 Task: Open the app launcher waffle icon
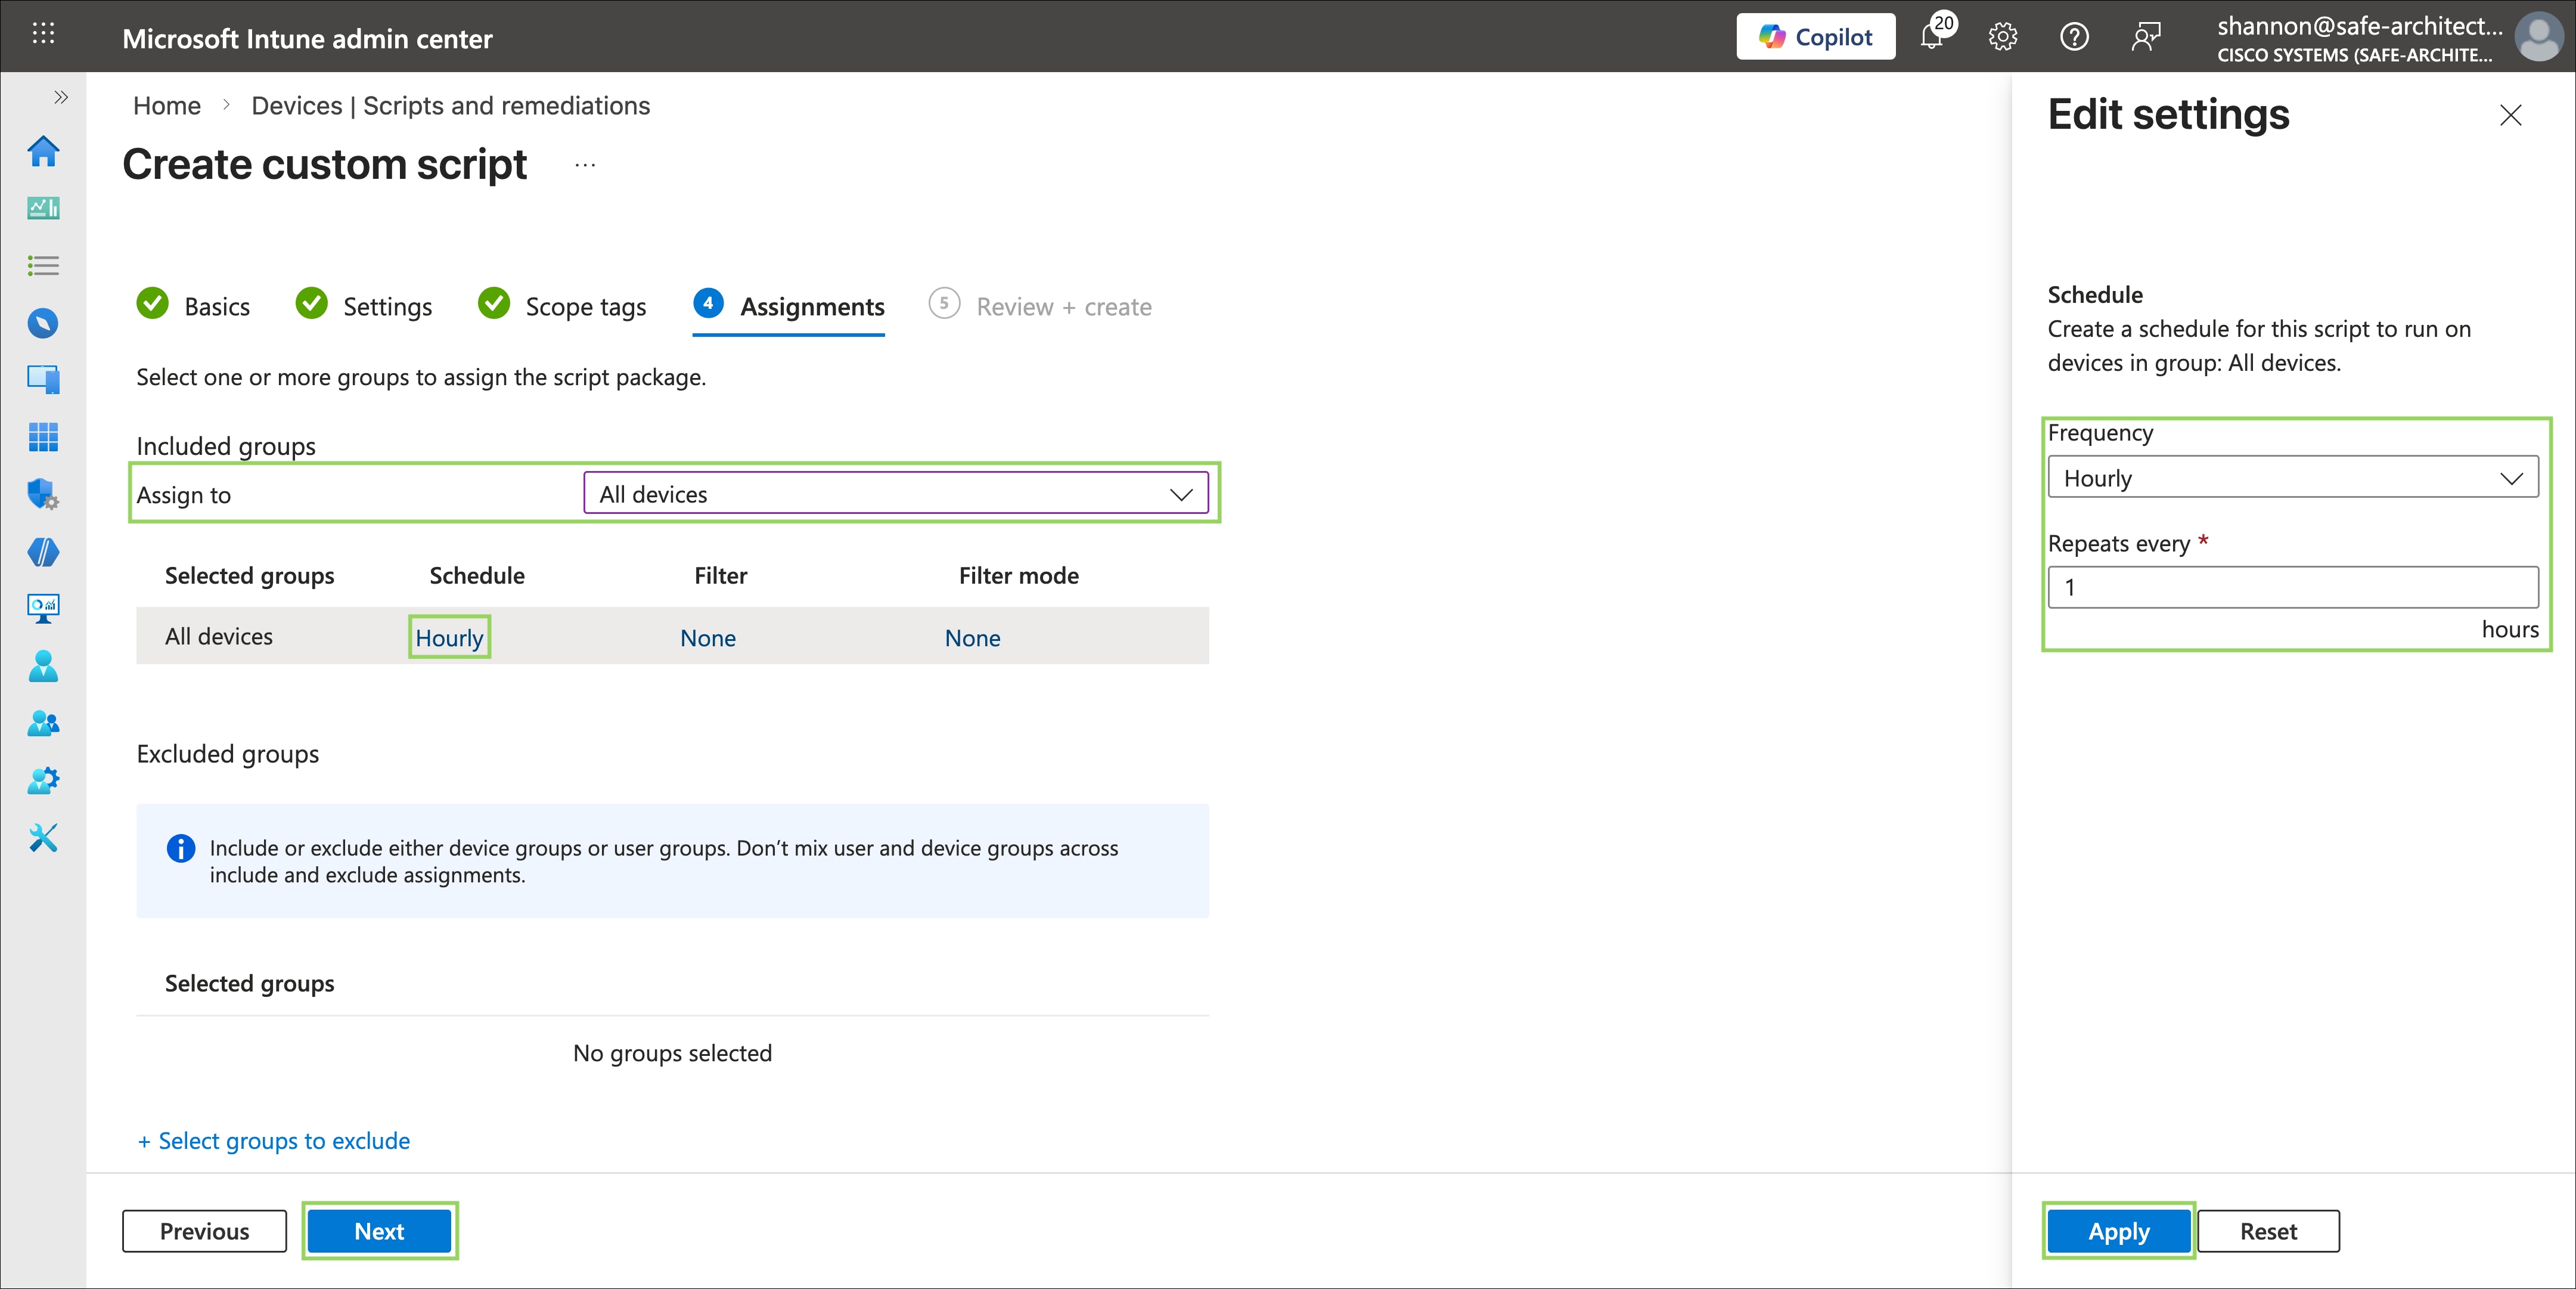(43, 34)
